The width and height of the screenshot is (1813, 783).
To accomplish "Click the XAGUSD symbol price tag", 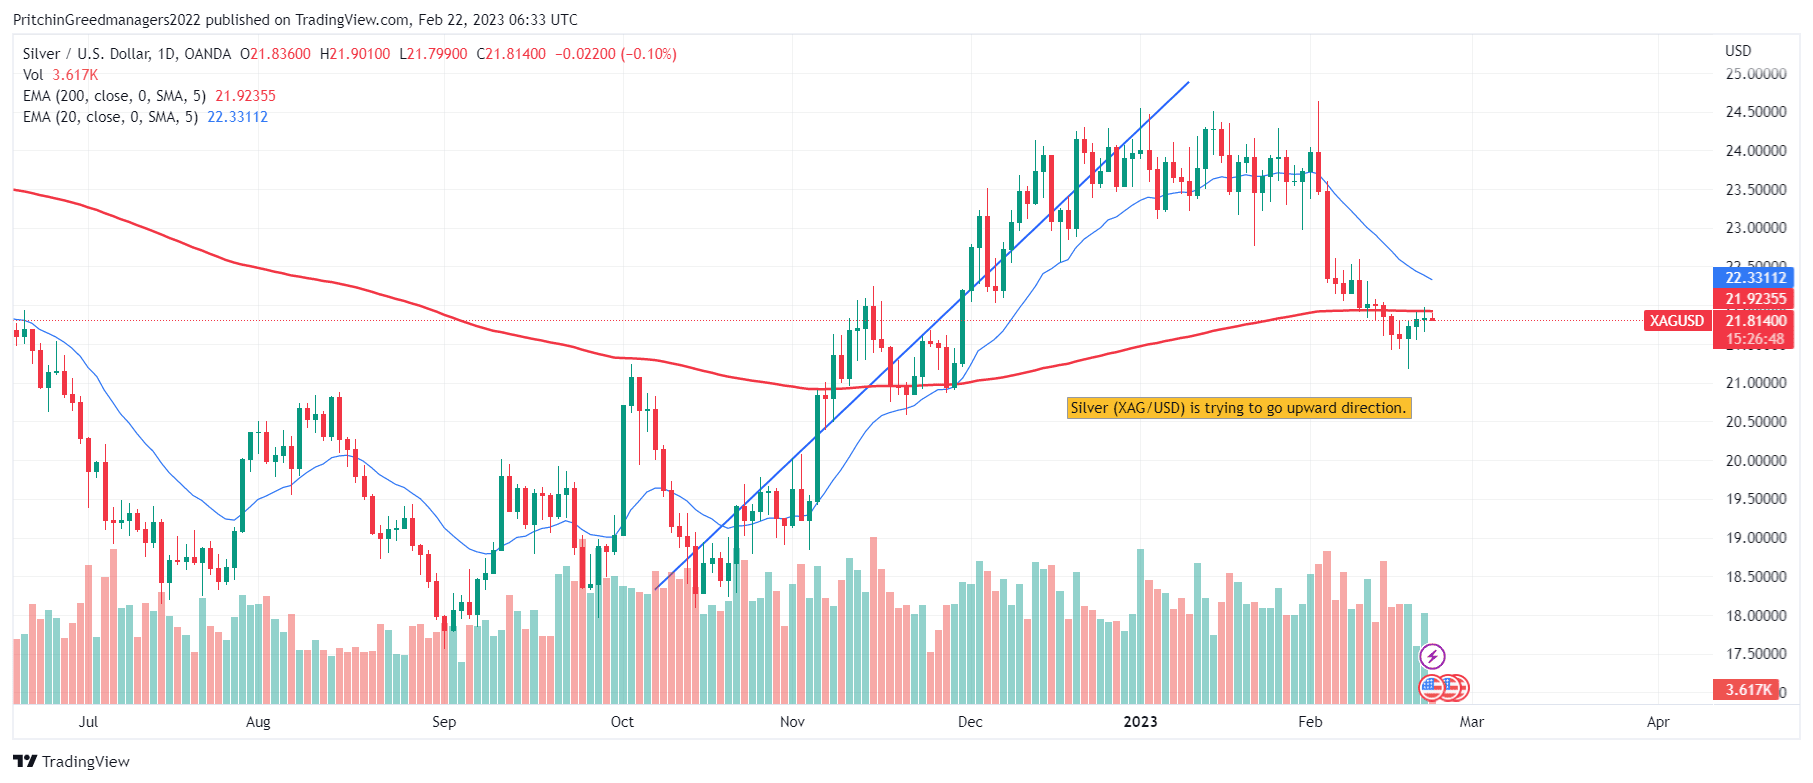I will tap(1677, 321).
